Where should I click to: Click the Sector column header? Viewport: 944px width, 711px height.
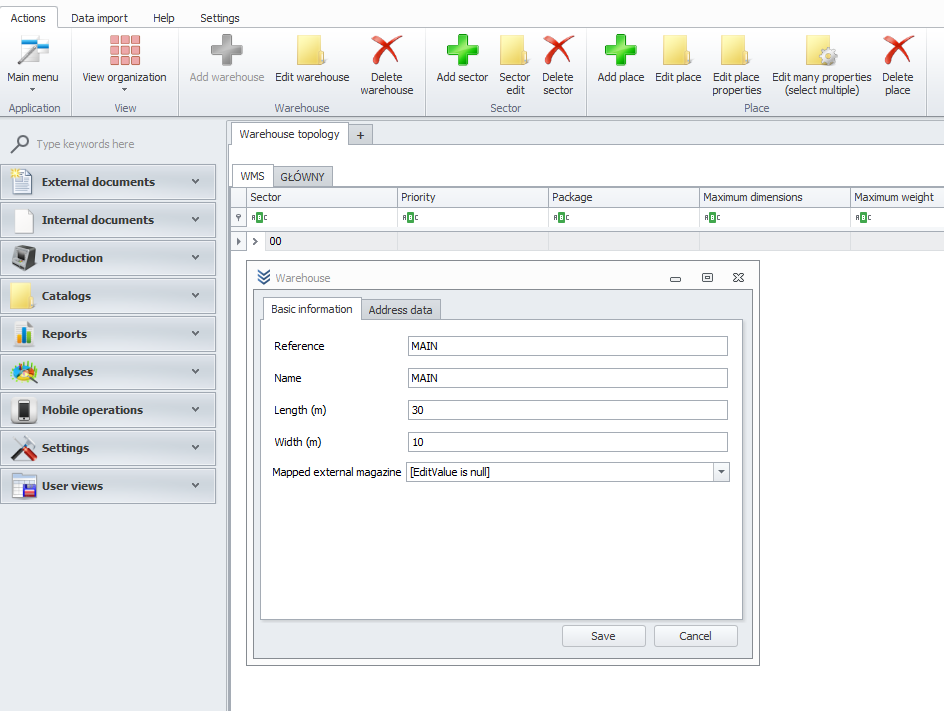[x=322, y=197]
